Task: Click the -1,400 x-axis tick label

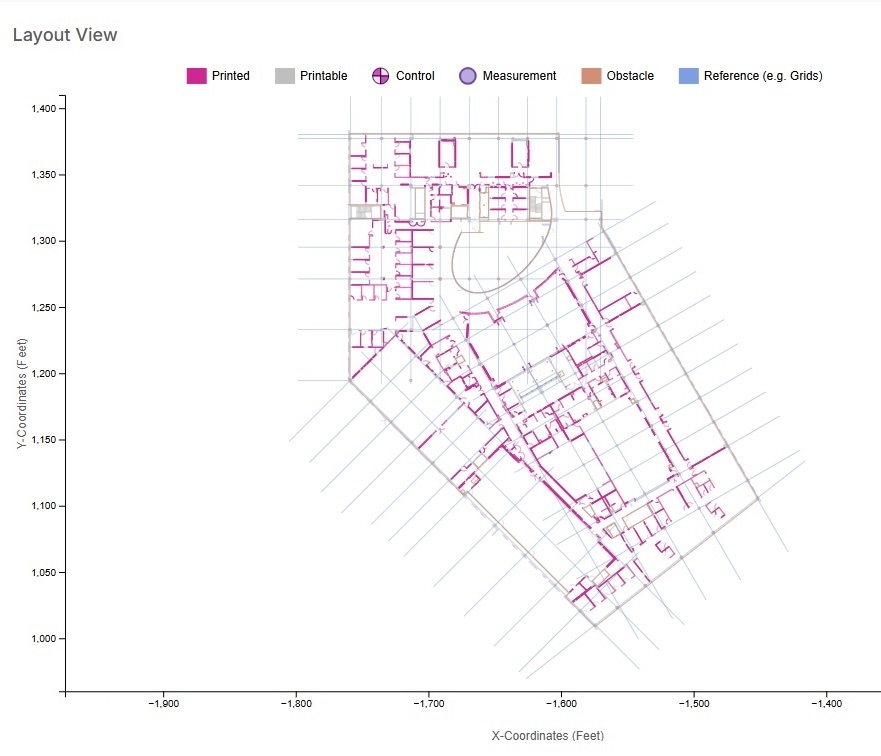Action: click(826, 704)
